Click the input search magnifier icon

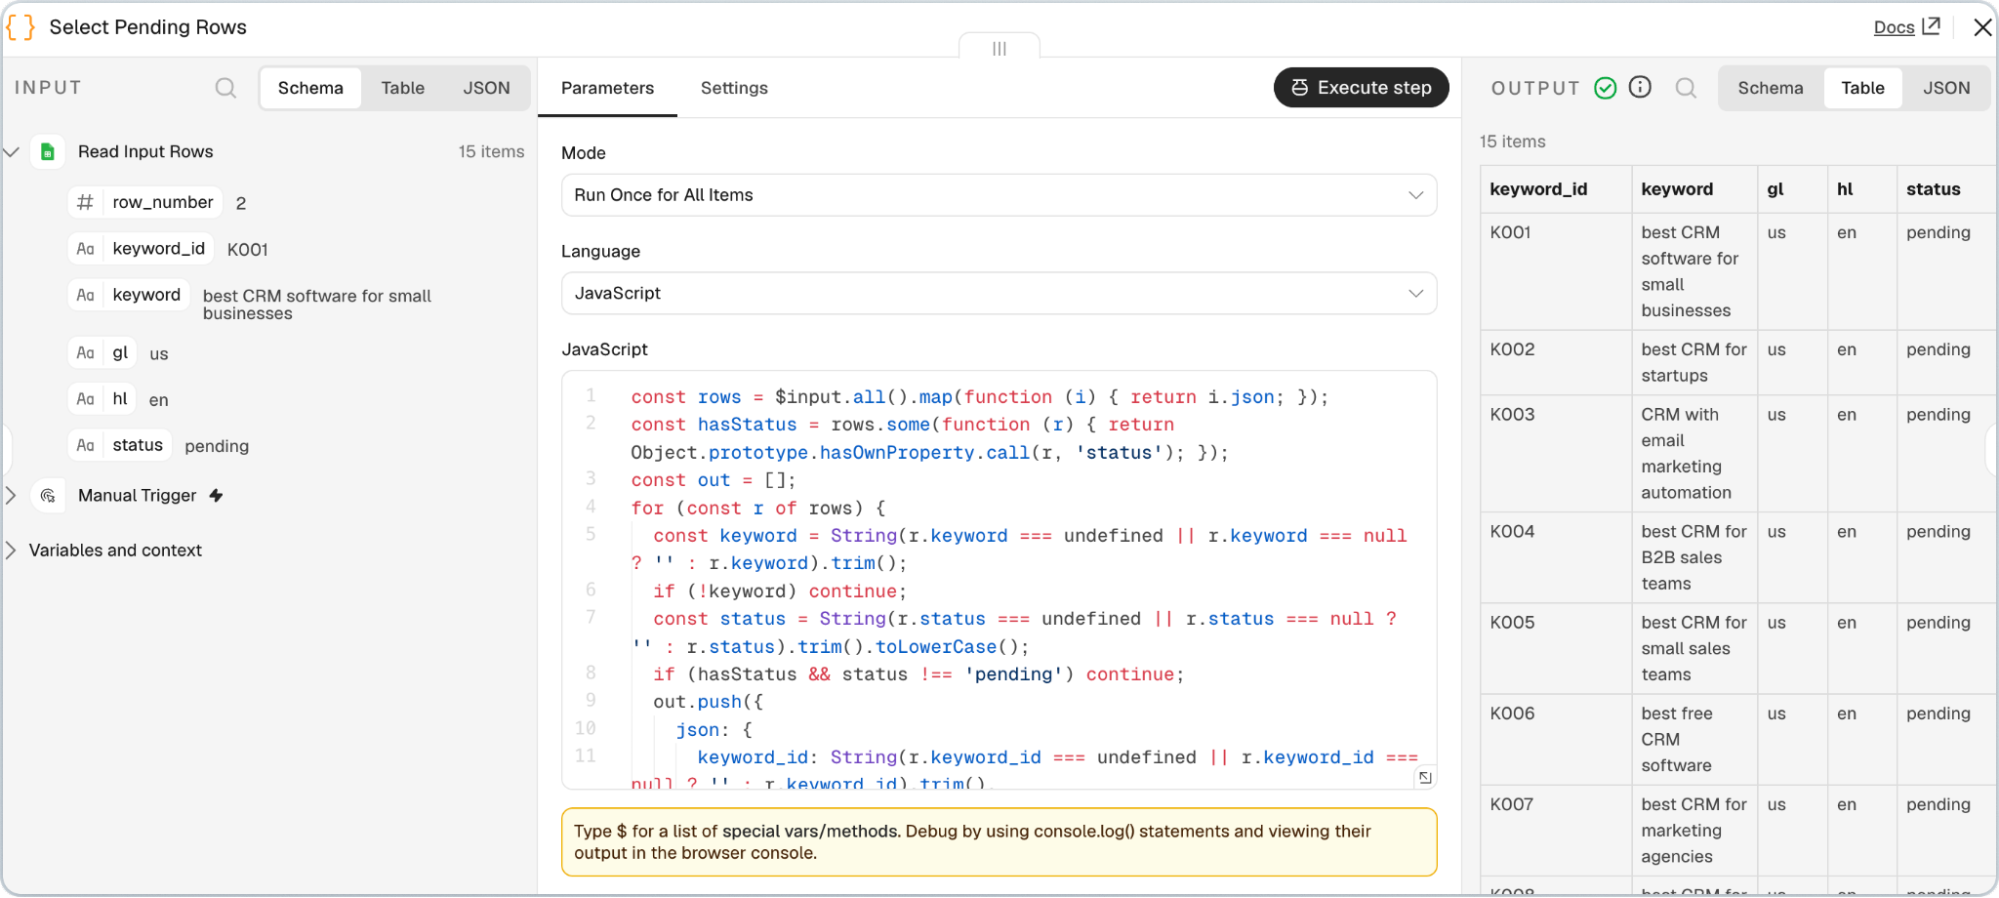[226, 88]
